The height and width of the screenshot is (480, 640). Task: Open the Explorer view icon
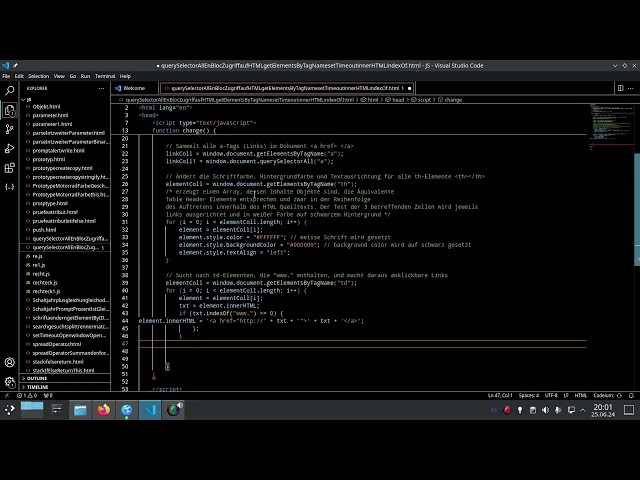pos(9,110)
